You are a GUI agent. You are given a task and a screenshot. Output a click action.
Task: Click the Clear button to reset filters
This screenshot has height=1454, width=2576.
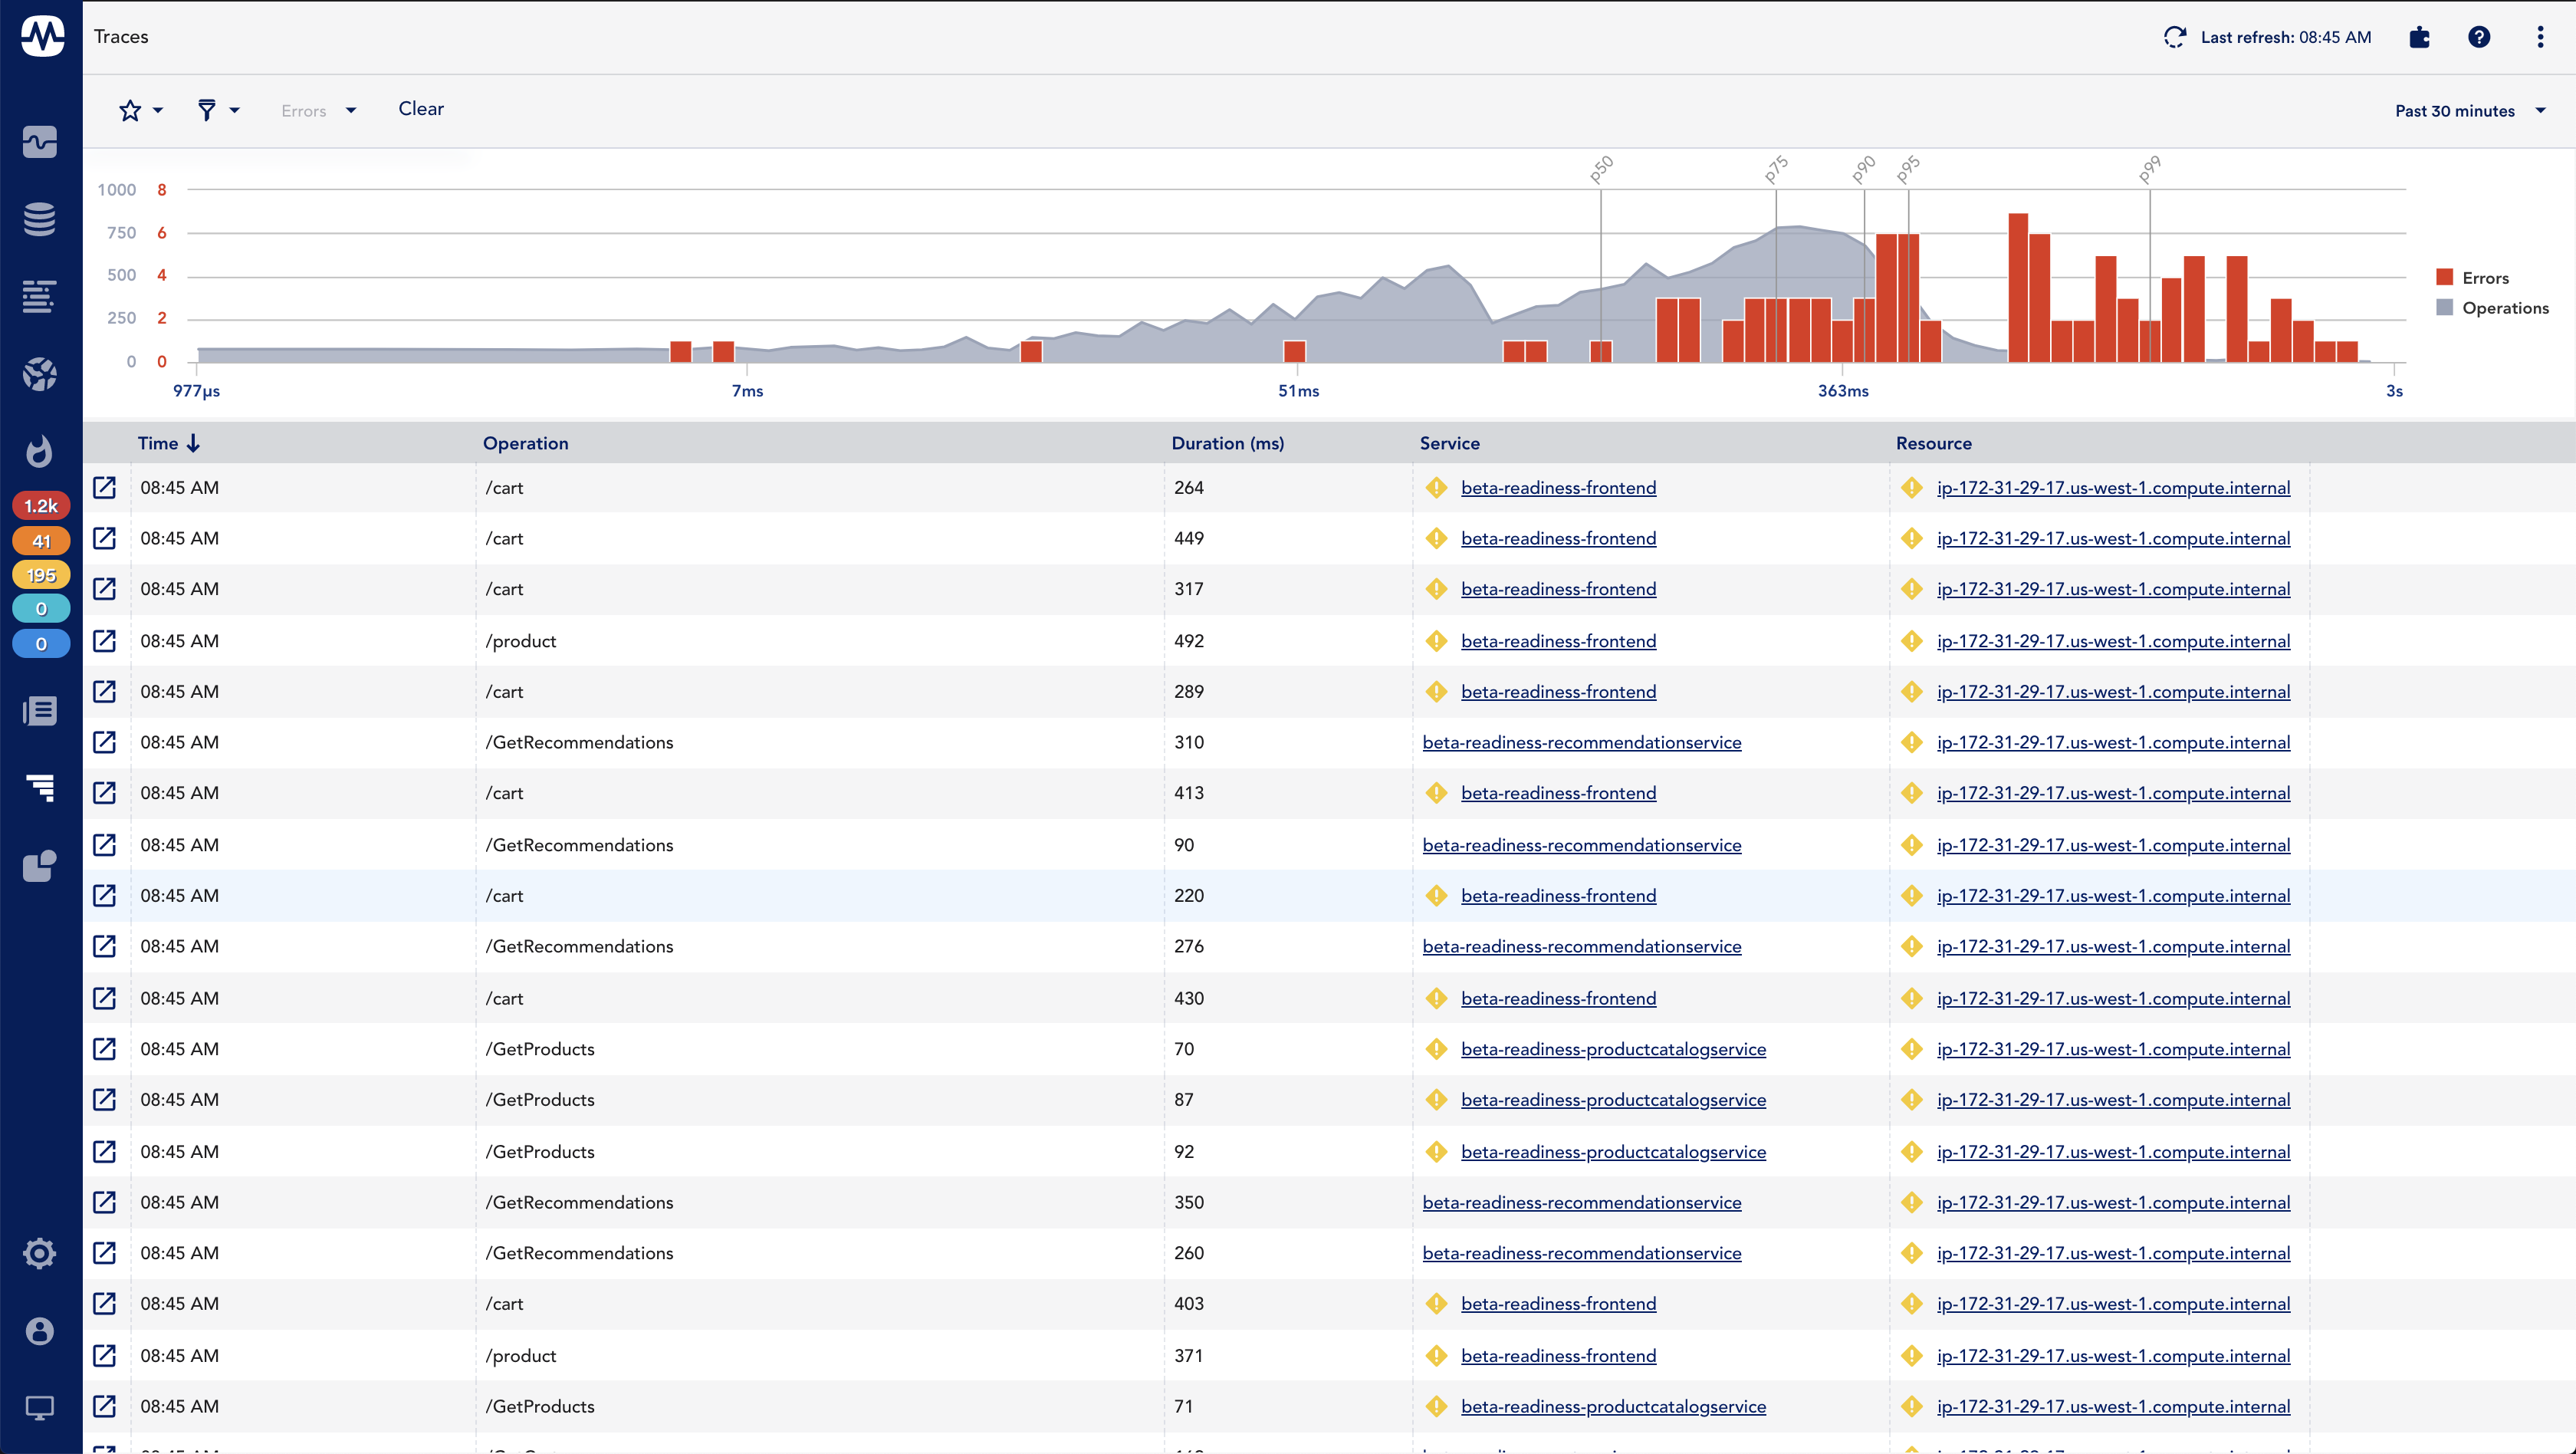pyautogui.click(x=421, y=108)
